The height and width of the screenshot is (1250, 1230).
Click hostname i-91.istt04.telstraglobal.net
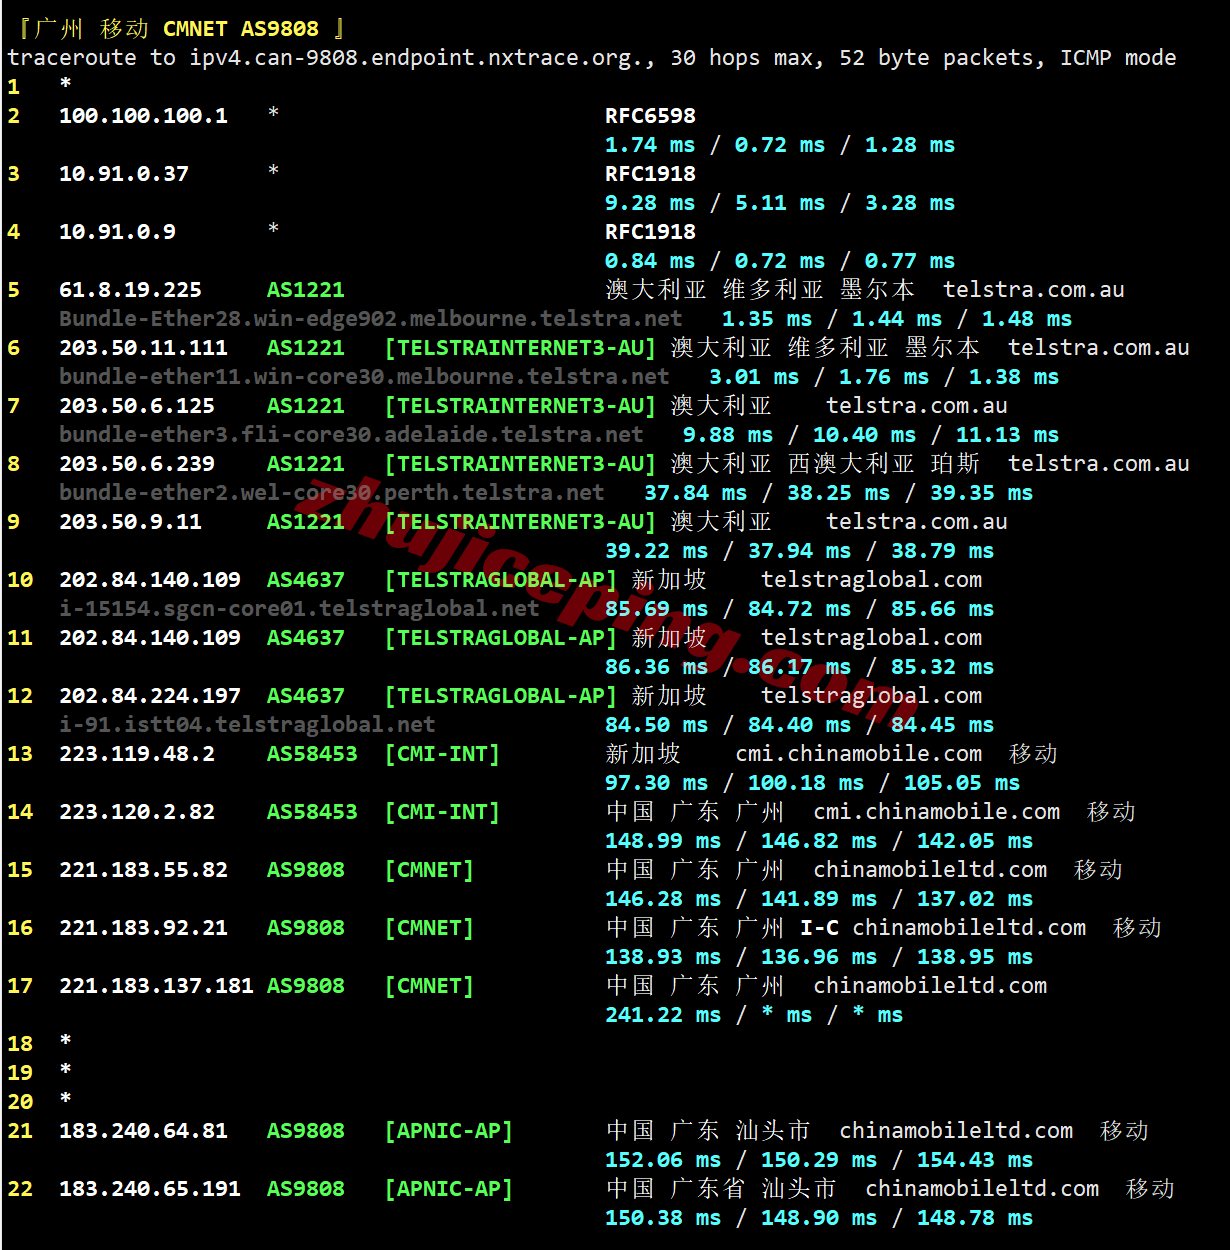coord(247,725)
